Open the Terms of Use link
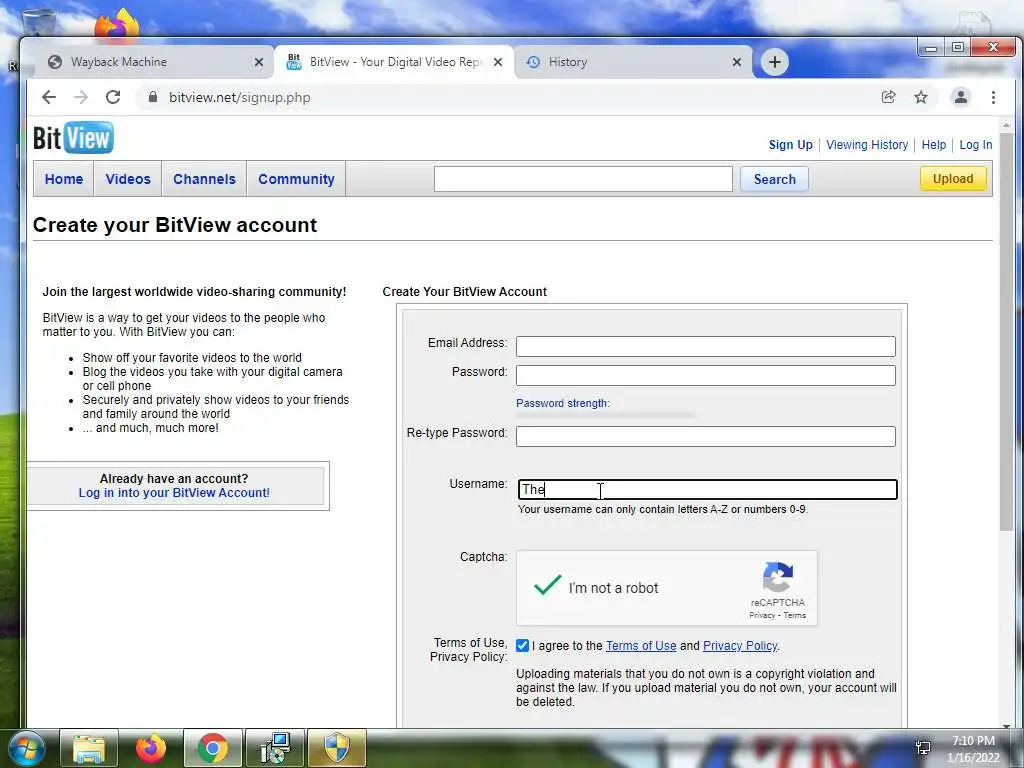This screenshot has height=768, width=1024. click(641, 646)
